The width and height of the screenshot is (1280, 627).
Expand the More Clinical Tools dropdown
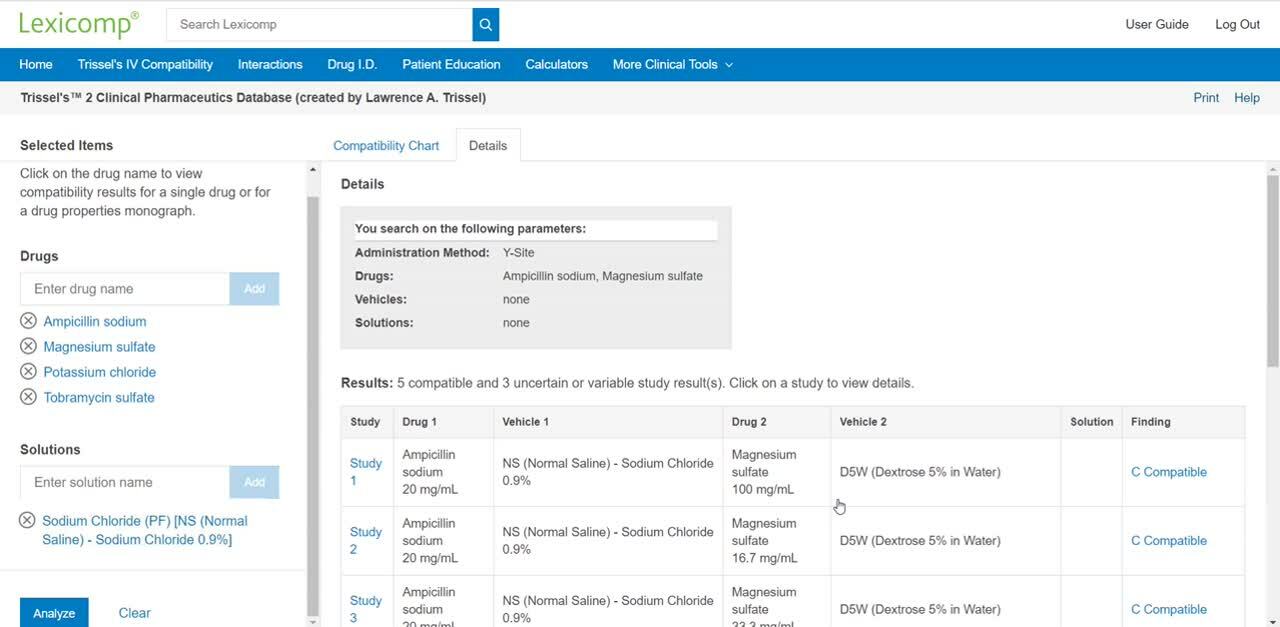click(672, 64)
